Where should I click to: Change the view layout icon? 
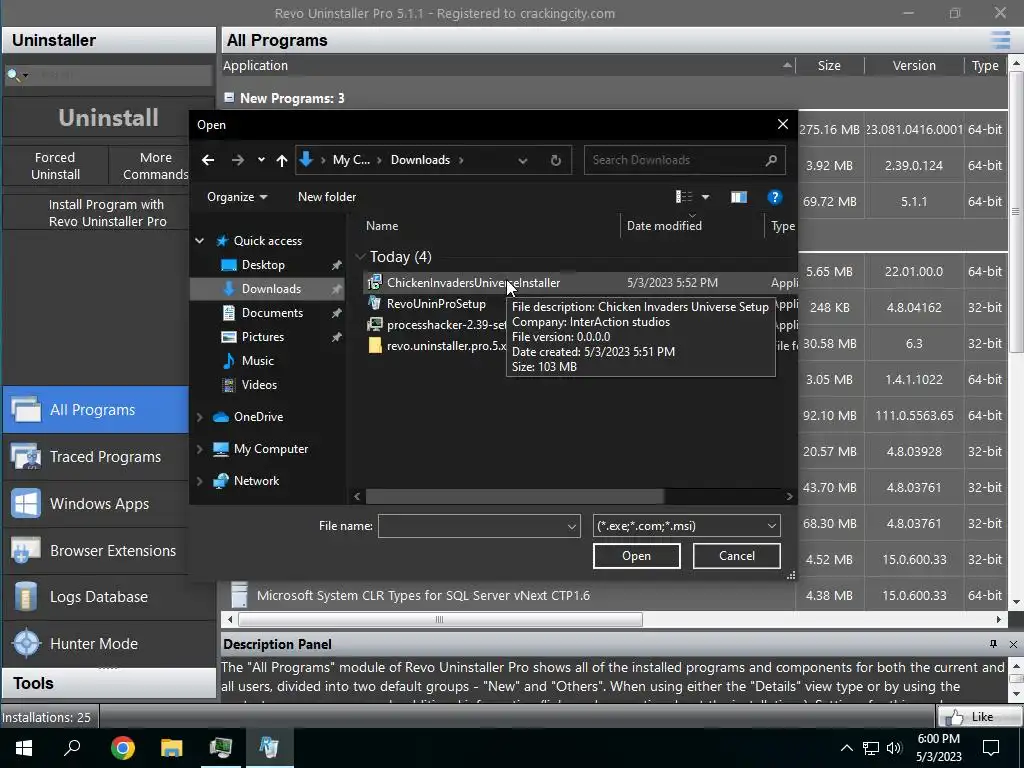683,197
